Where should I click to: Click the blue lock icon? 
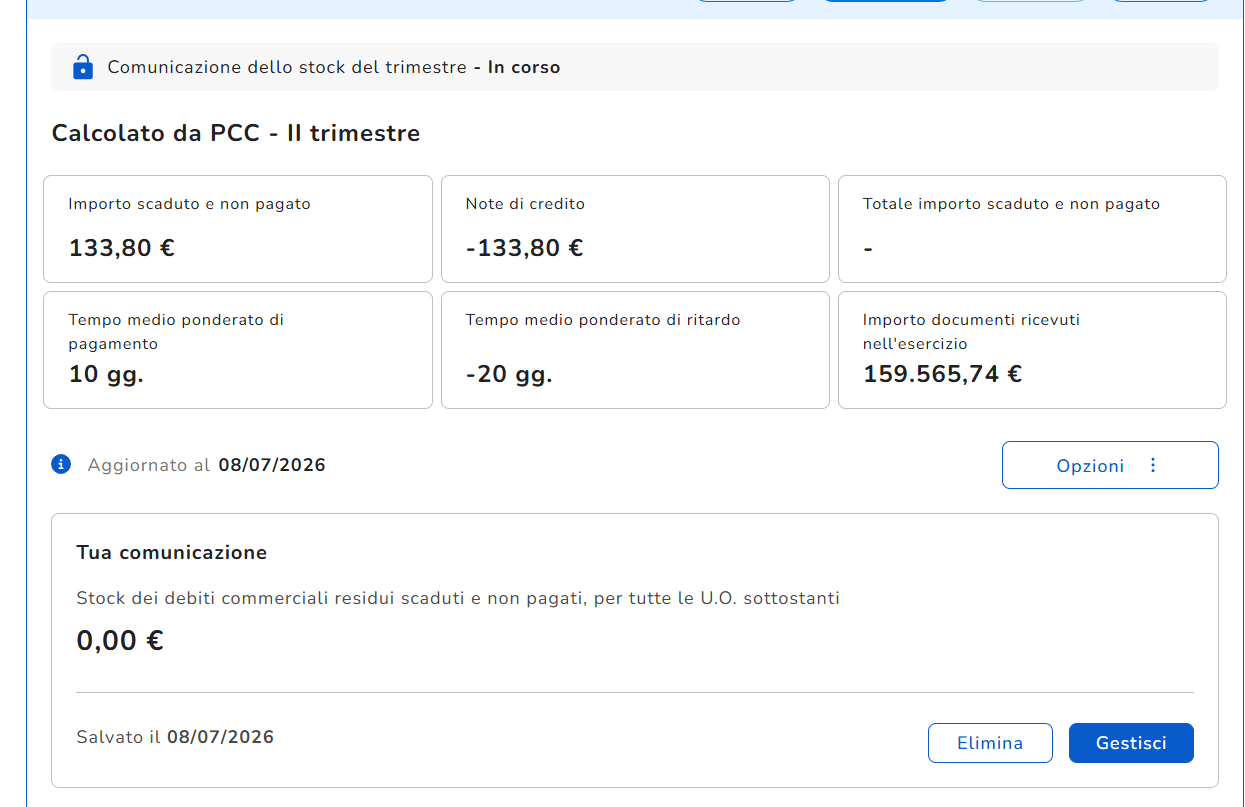82,67
